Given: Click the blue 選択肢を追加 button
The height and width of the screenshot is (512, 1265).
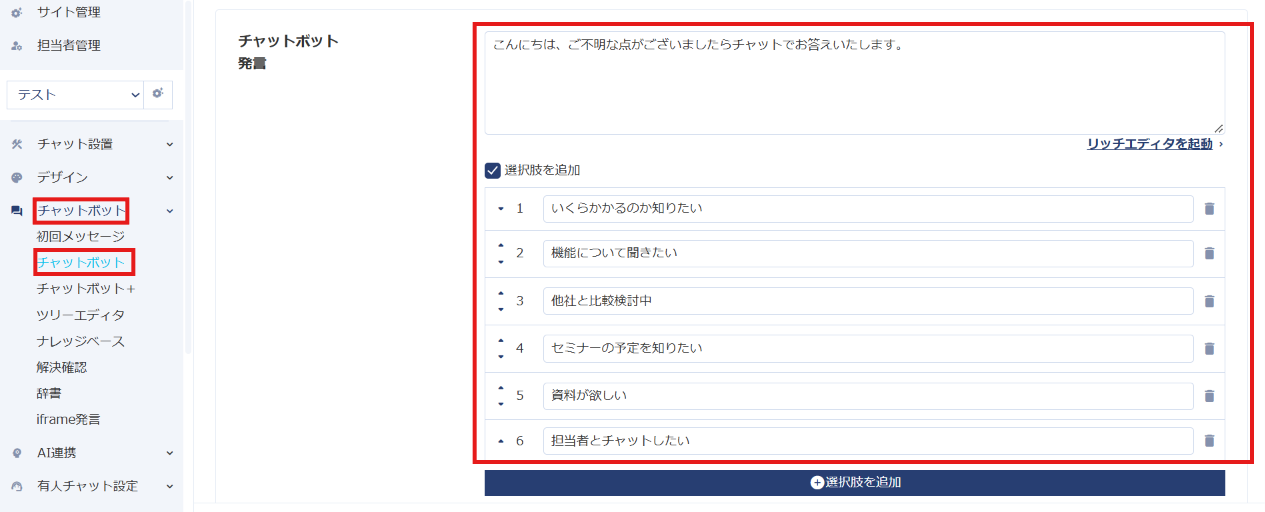Looking at the screenshot, I should point(855,483).
